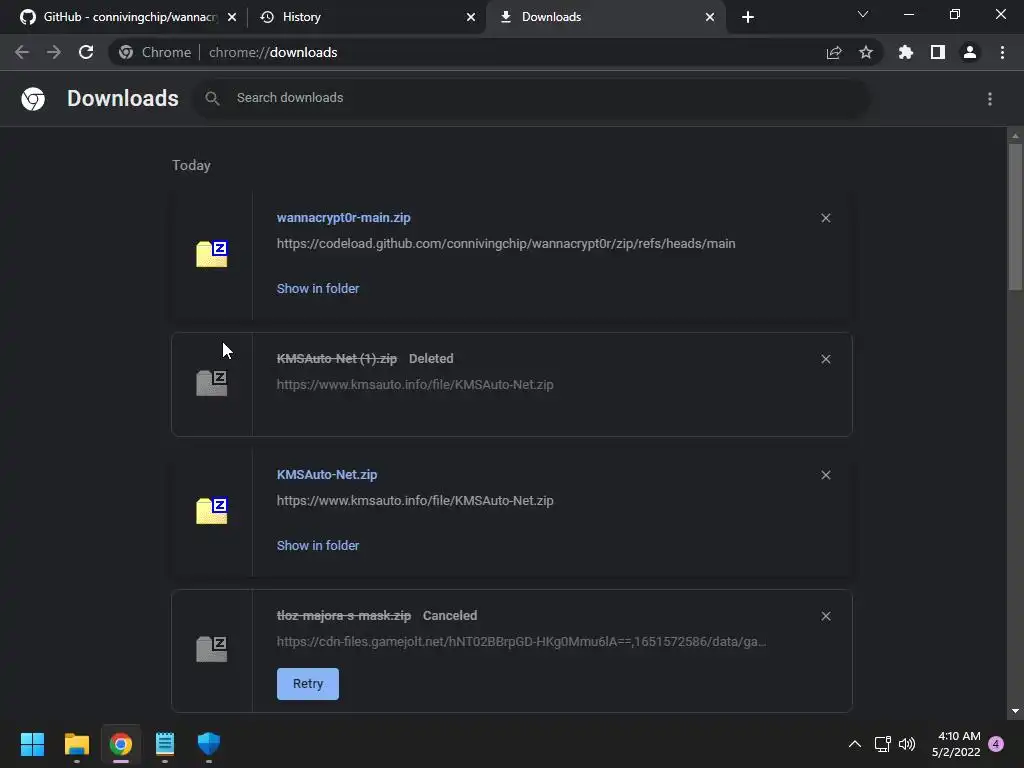The image size is (1024, 768).
Task: Share this page using address bar share icon
Action: 834,52
